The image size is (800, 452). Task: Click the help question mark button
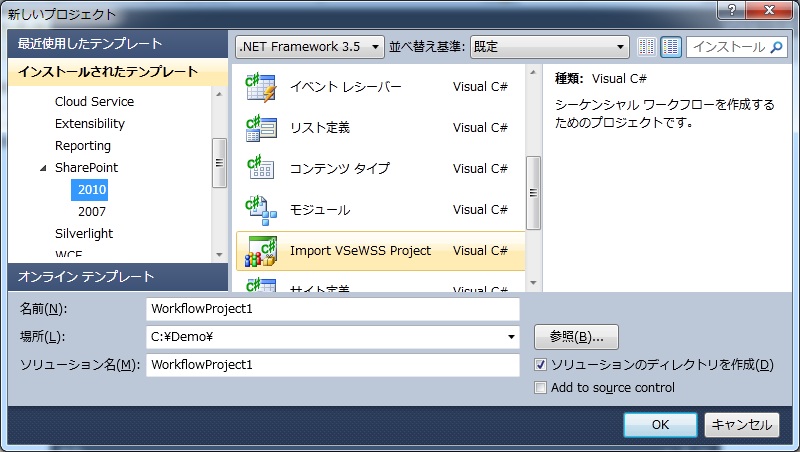click(x=732, y=10)
